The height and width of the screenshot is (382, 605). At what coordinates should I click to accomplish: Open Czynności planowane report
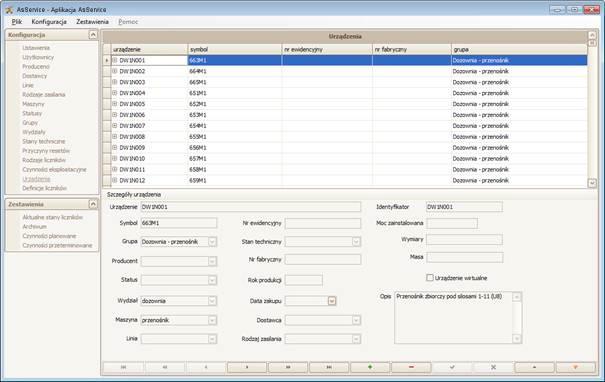pyautogui.click(x=49, y=236)
